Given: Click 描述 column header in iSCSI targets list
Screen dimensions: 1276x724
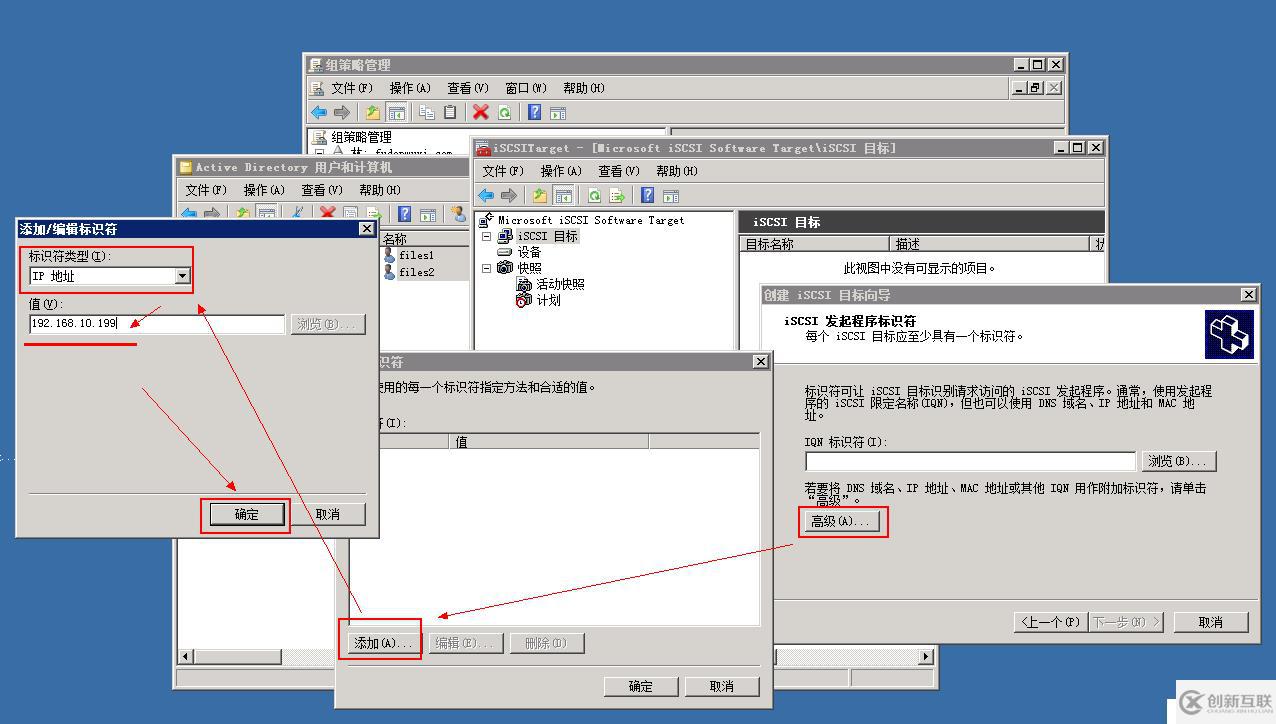Looking at the screenshot, I should (991, 244).
